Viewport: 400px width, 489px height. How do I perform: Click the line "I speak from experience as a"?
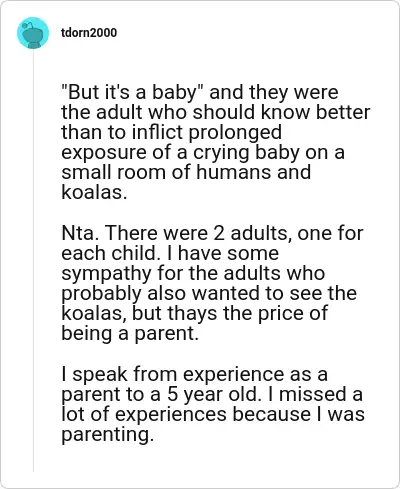195,374
